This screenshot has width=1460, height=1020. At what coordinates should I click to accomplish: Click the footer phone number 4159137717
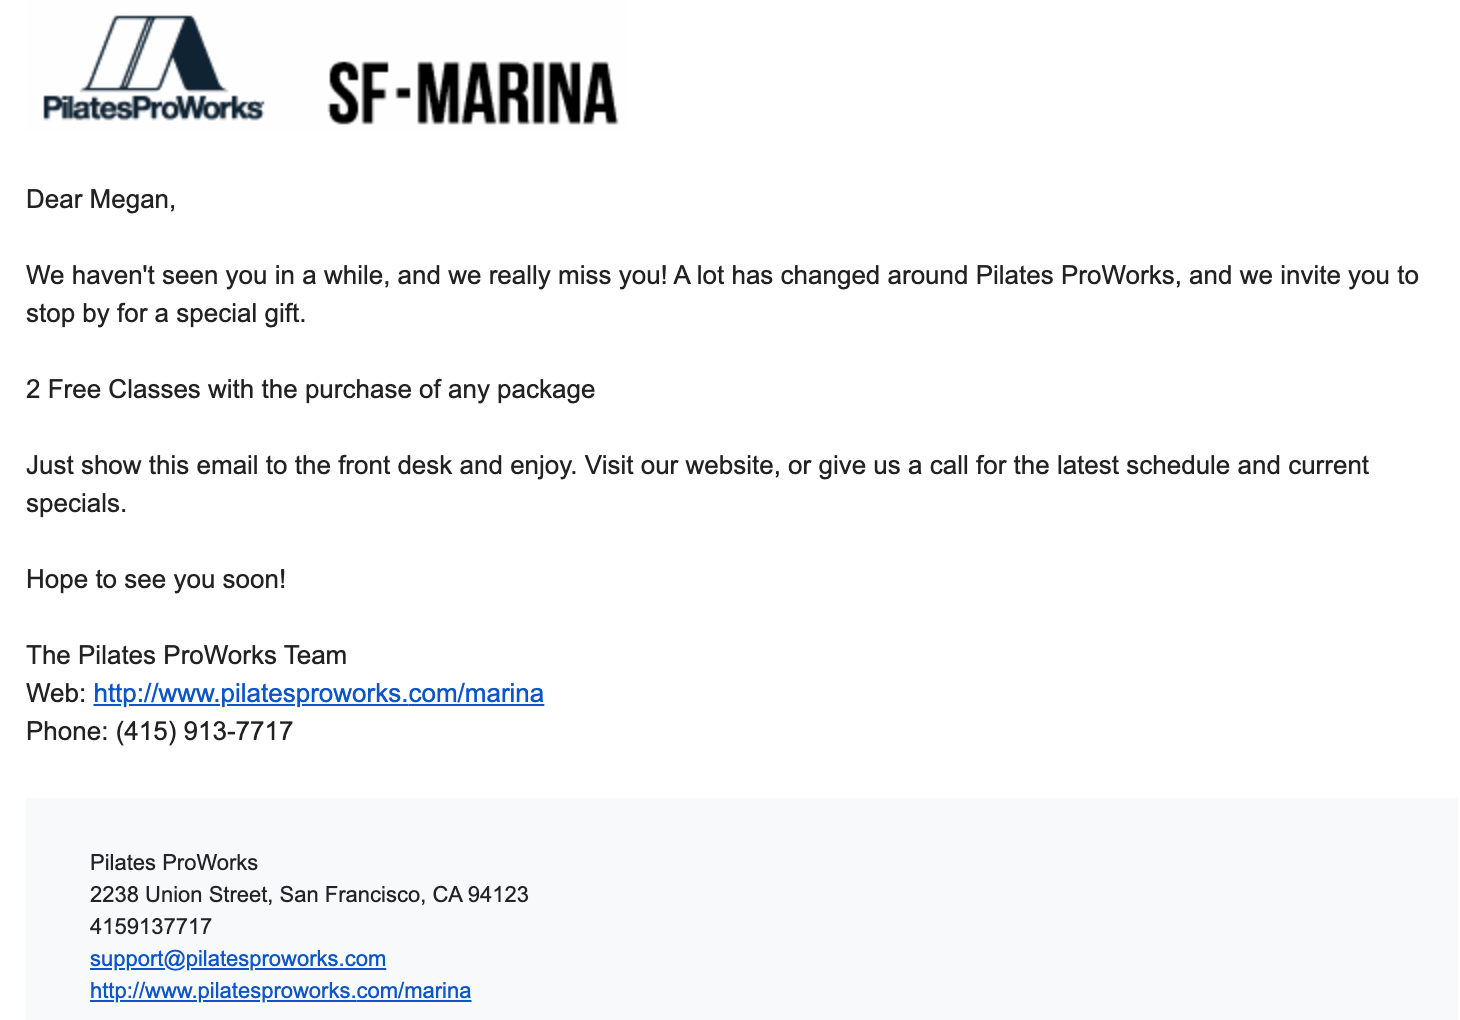coord(151,926)
